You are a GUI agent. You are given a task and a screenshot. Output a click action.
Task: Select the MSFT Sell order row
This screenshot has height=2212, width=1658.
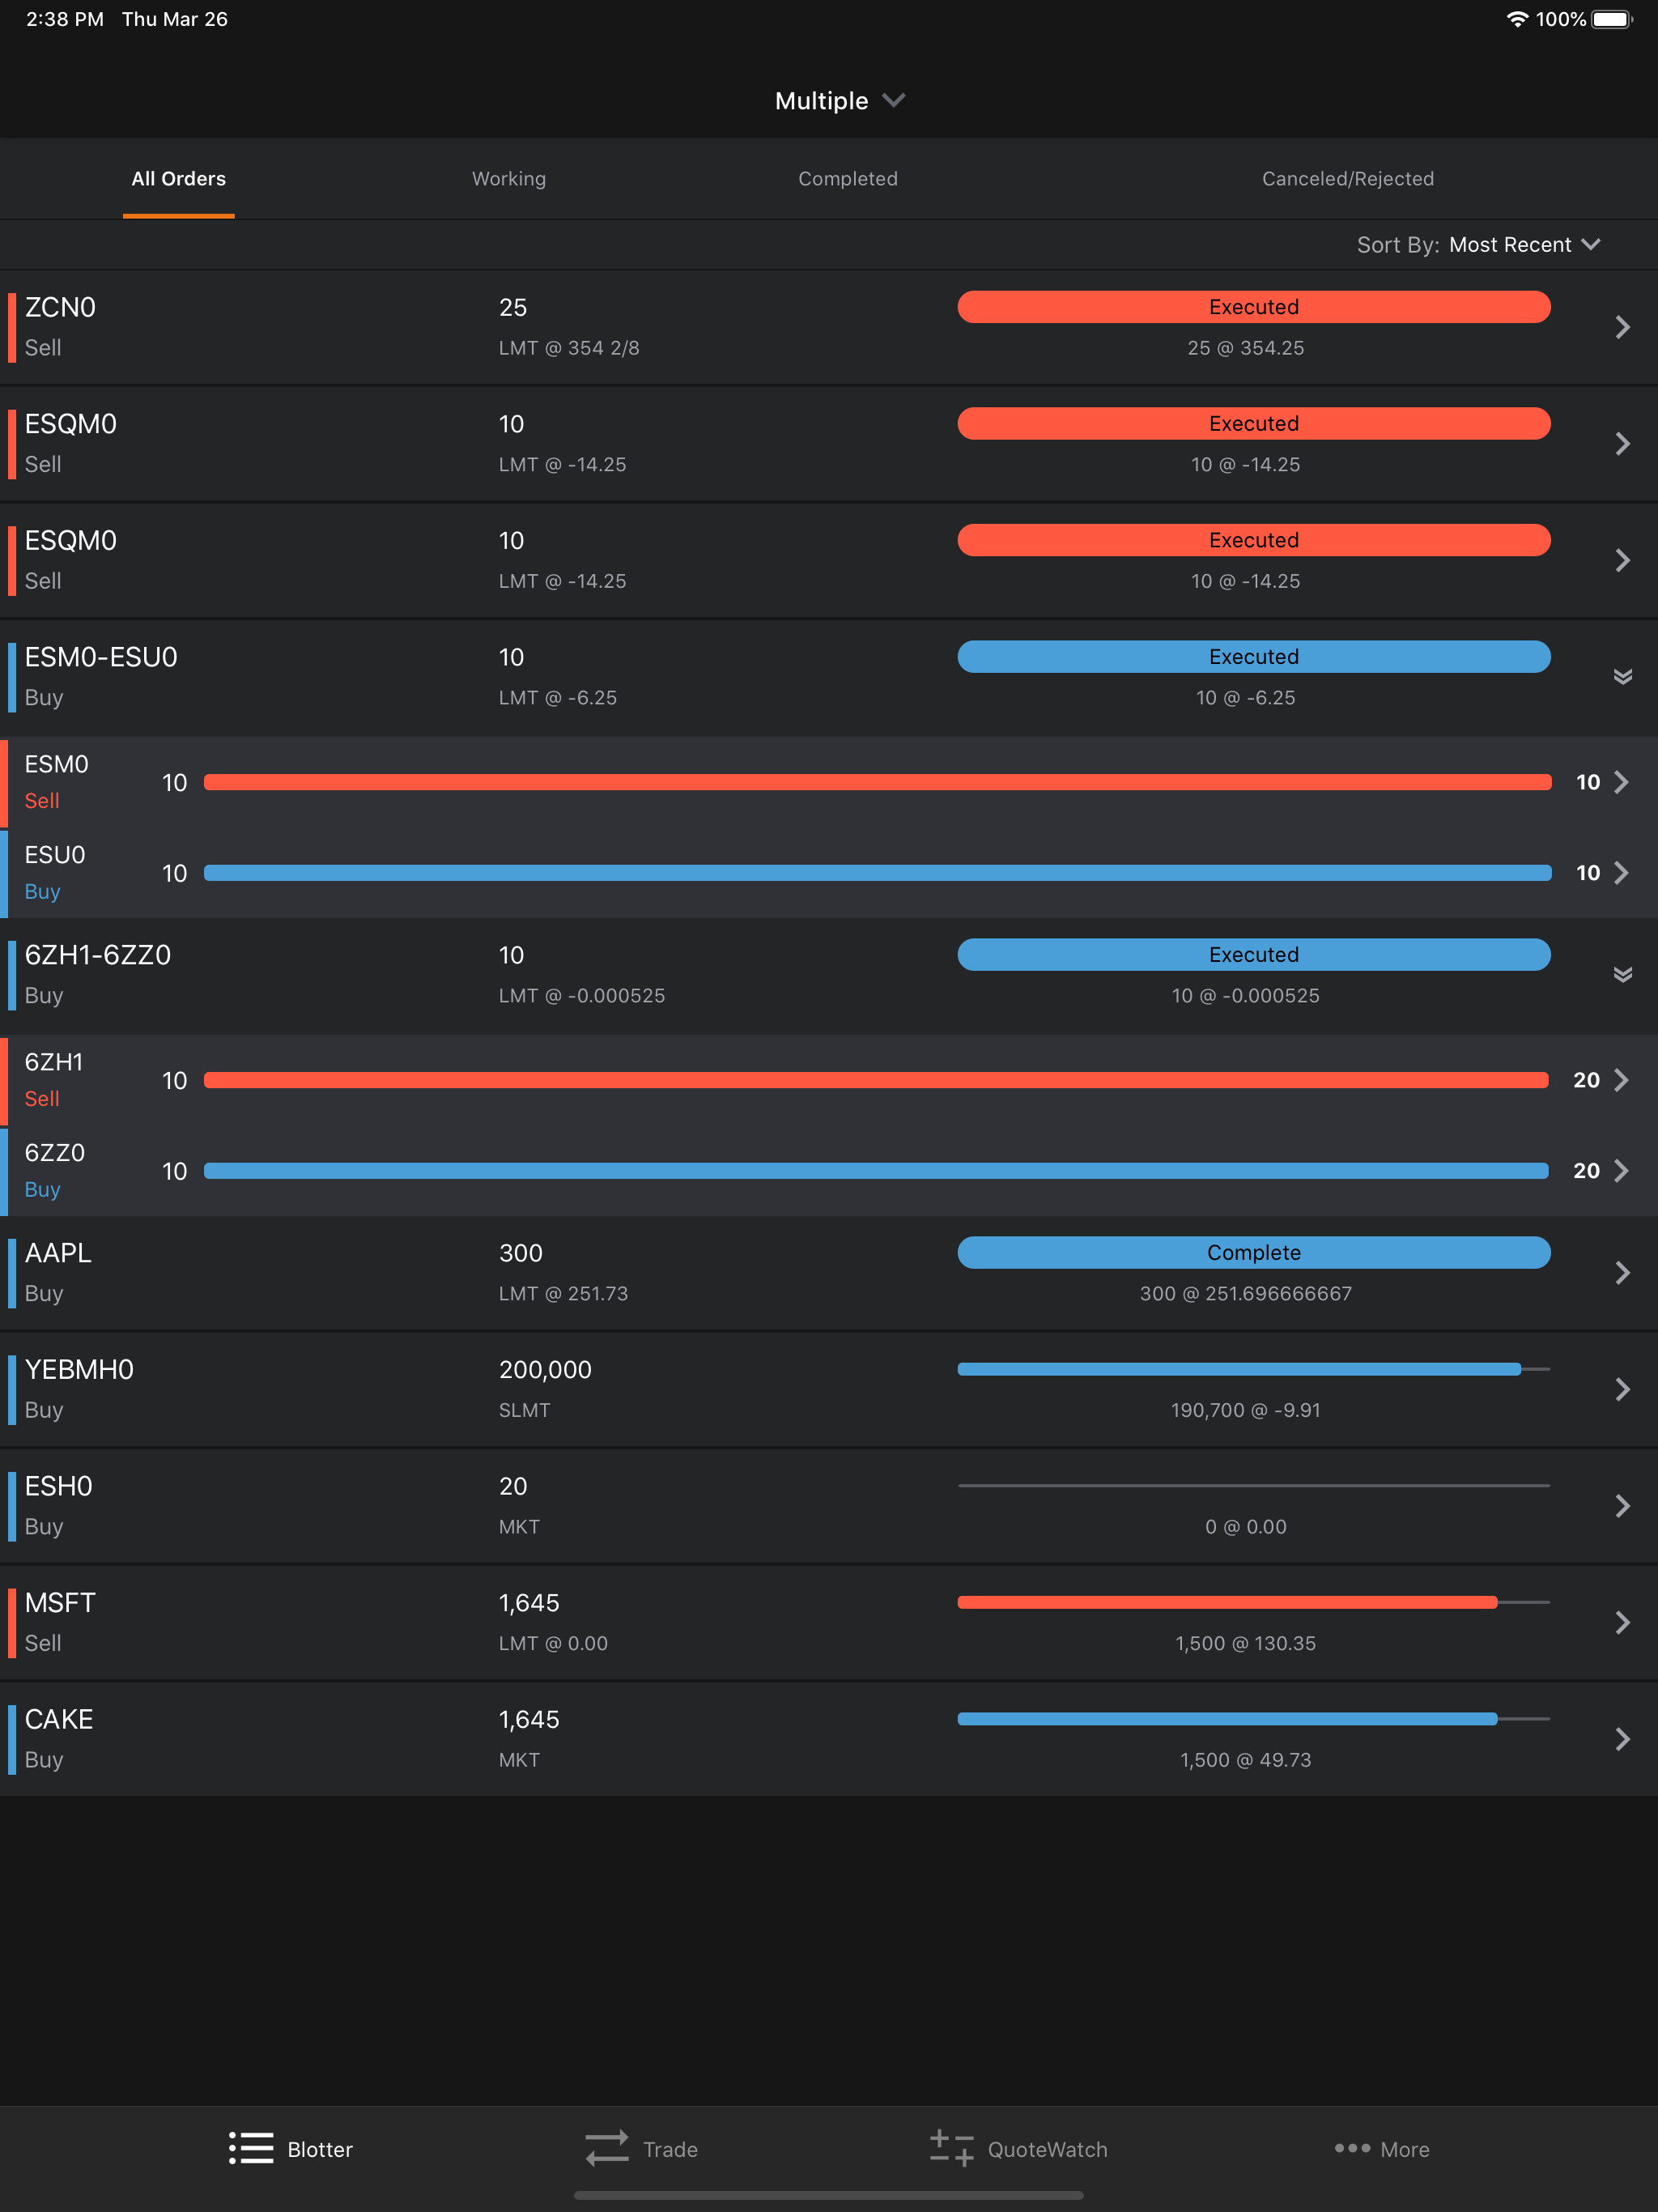click(x=829, y=1623)
